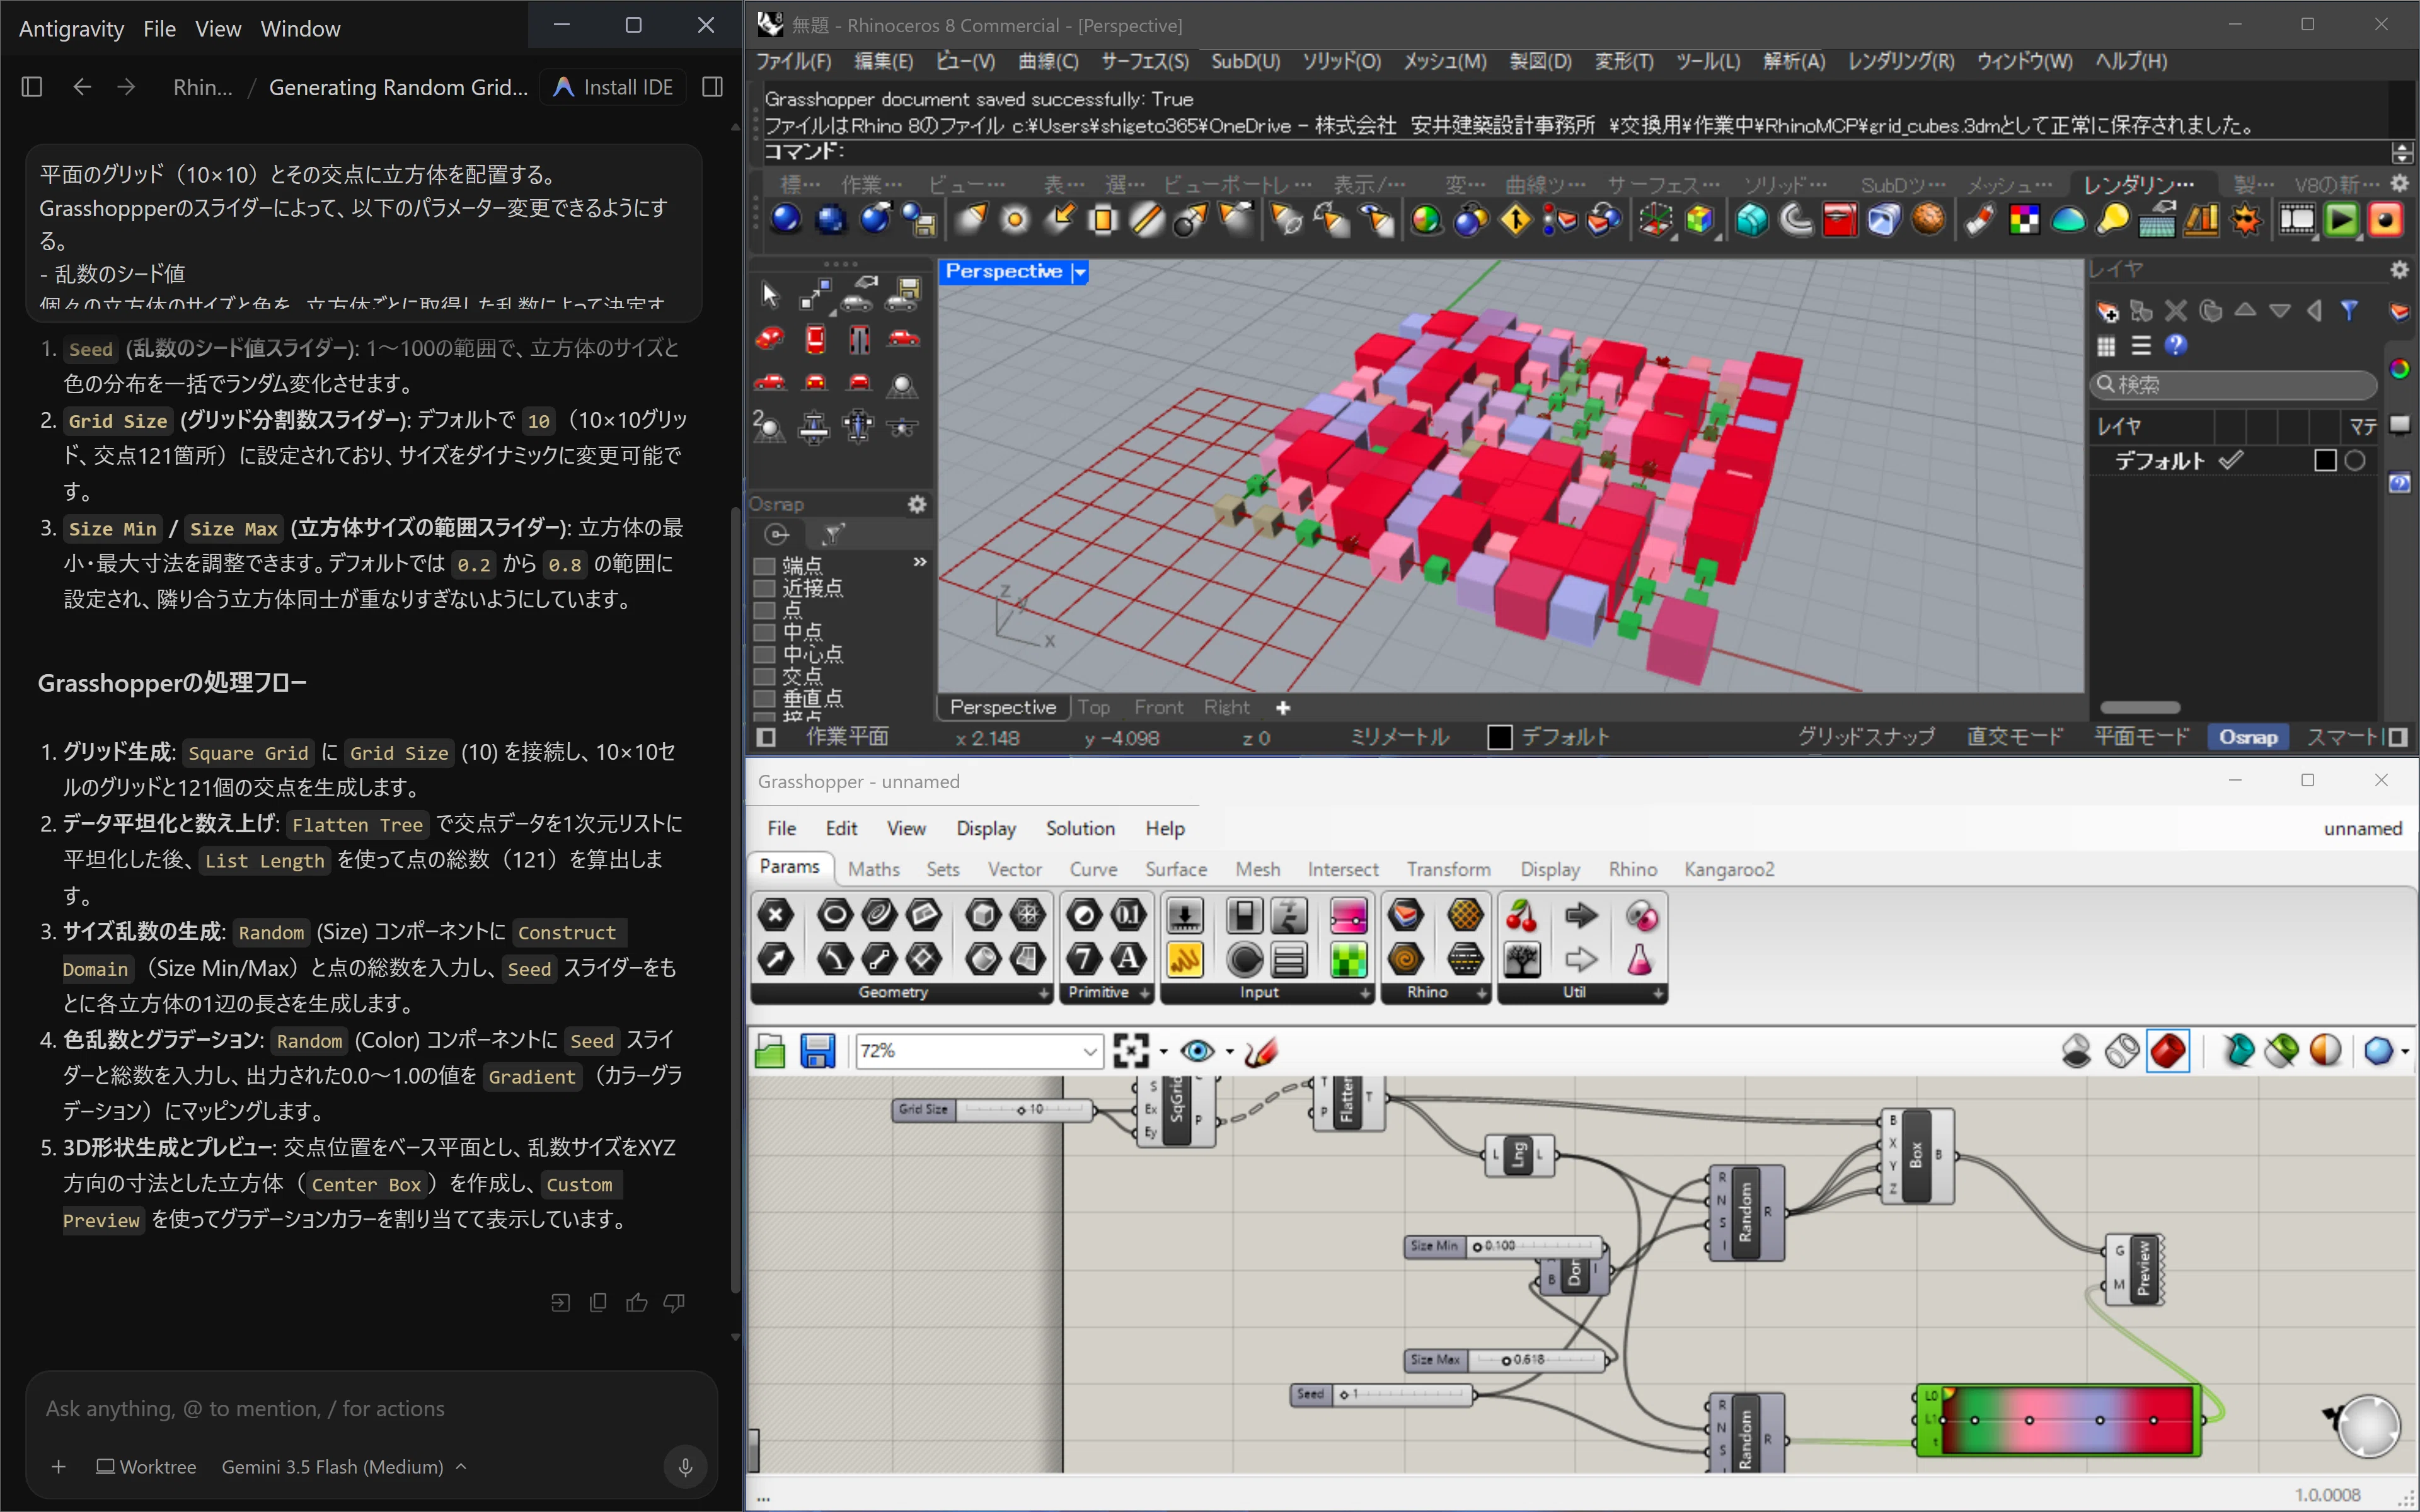Viewport: 2420px width, 1512px height.
Task: Click the shaded preview red cylinder icon
Action: coord(2168,1051)
